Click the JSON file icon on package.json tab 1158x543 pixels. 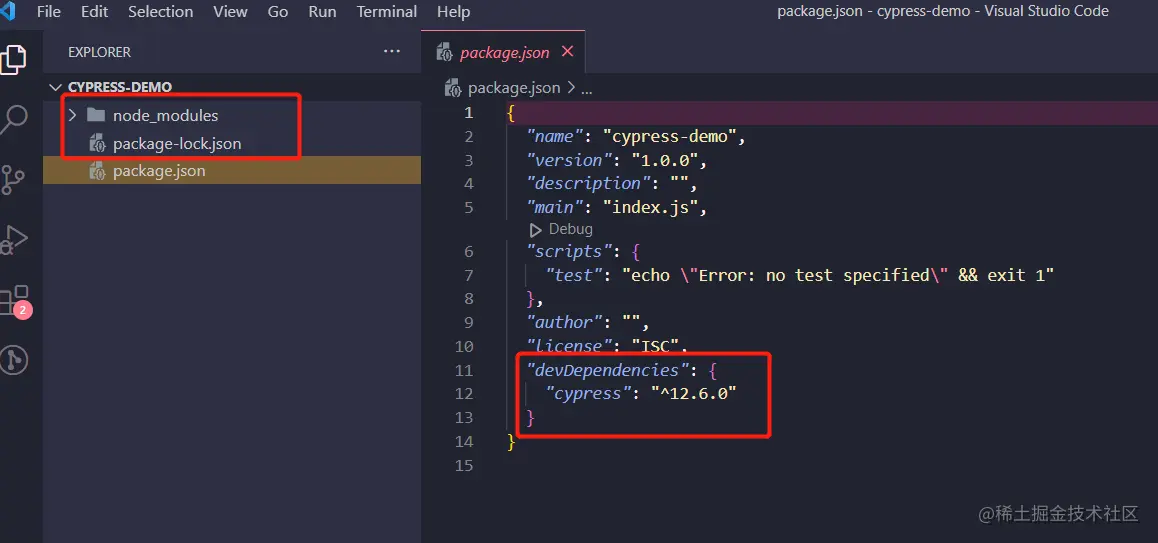click(445, 52)
